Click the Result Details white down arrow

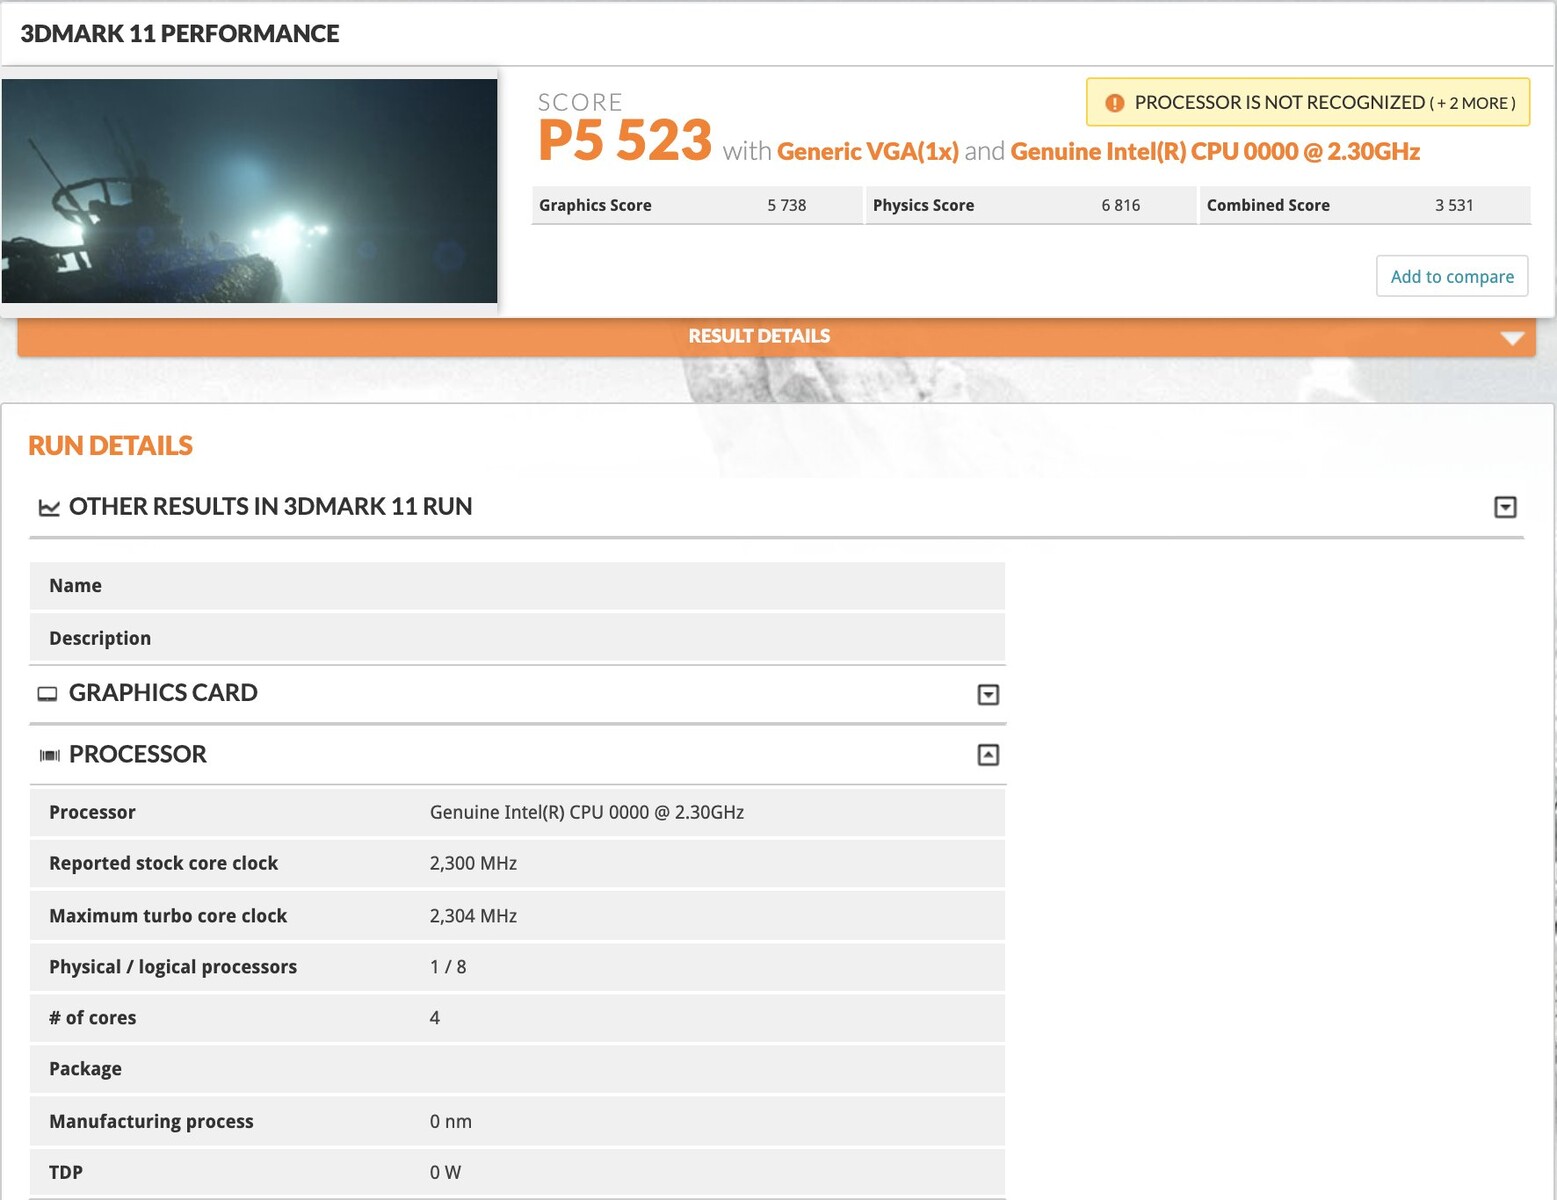(1512, 338)
